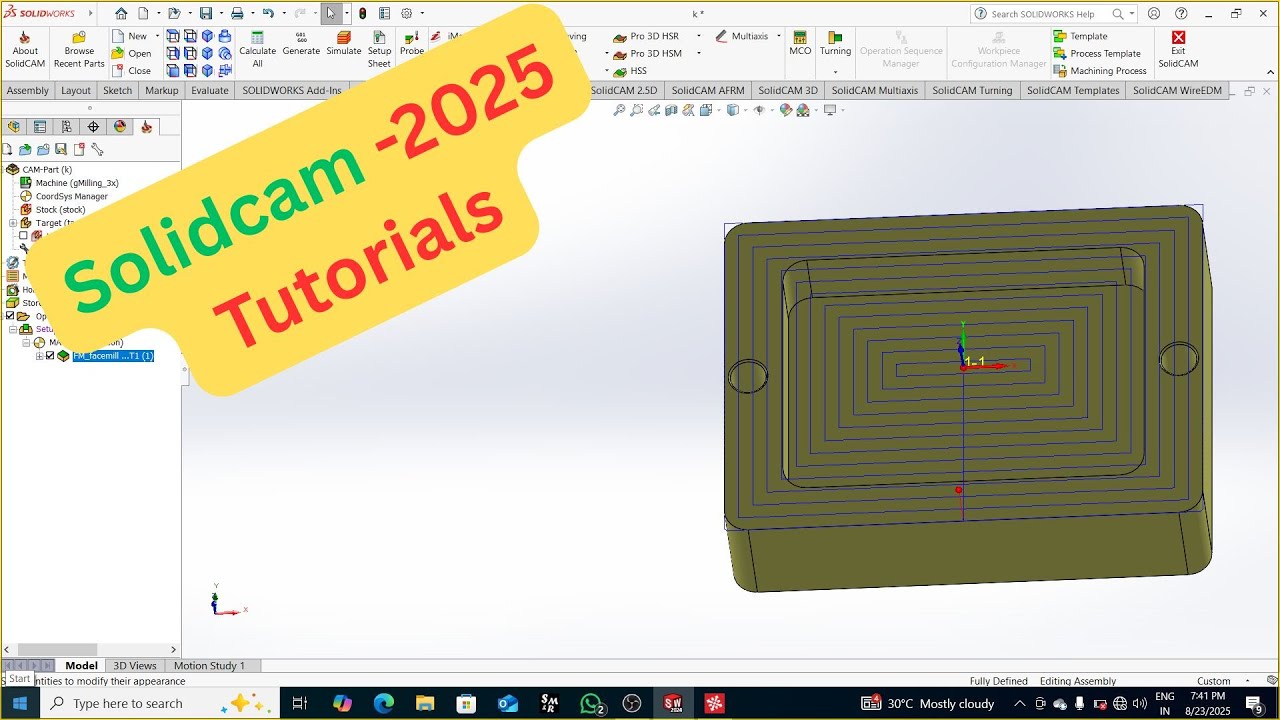Open Turning dropdown arrow
1280x720 pixels.
point(835,72)
